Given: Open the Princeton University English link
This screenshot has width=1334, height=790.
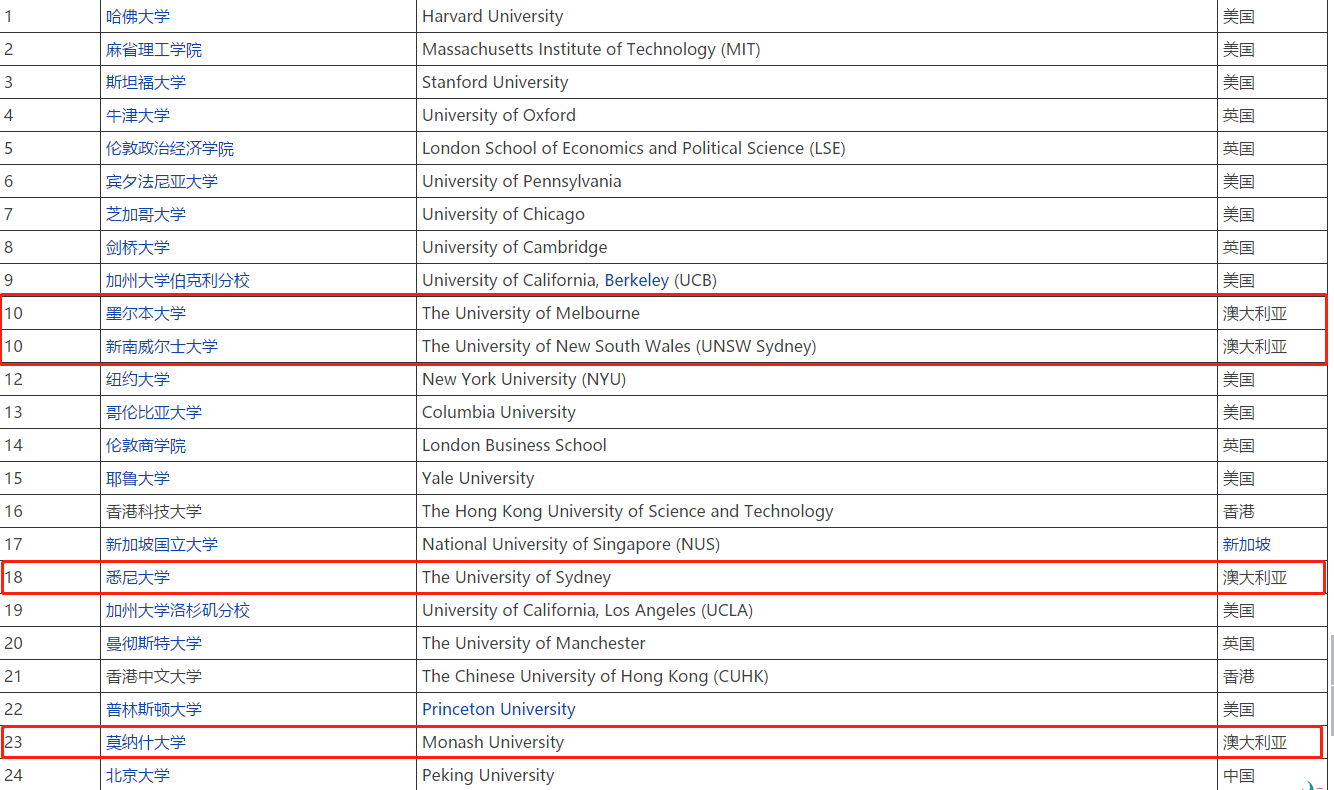Looking at the screenshot, I should (499, 709).
